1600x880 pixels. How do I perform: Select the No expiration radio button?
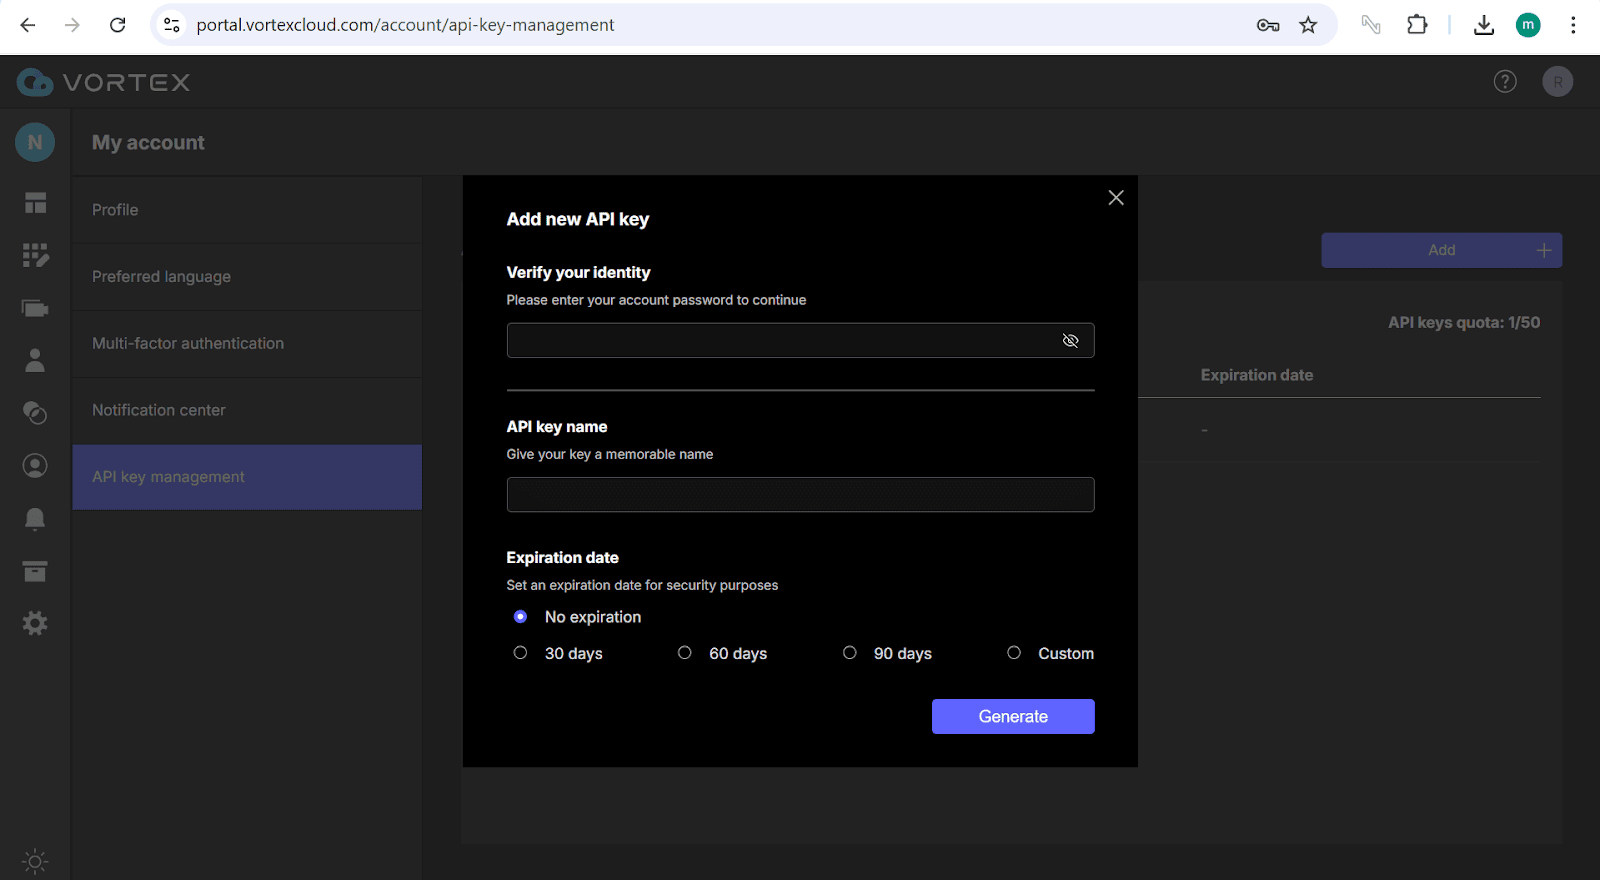pyautogui.click(x=520, y=617)
